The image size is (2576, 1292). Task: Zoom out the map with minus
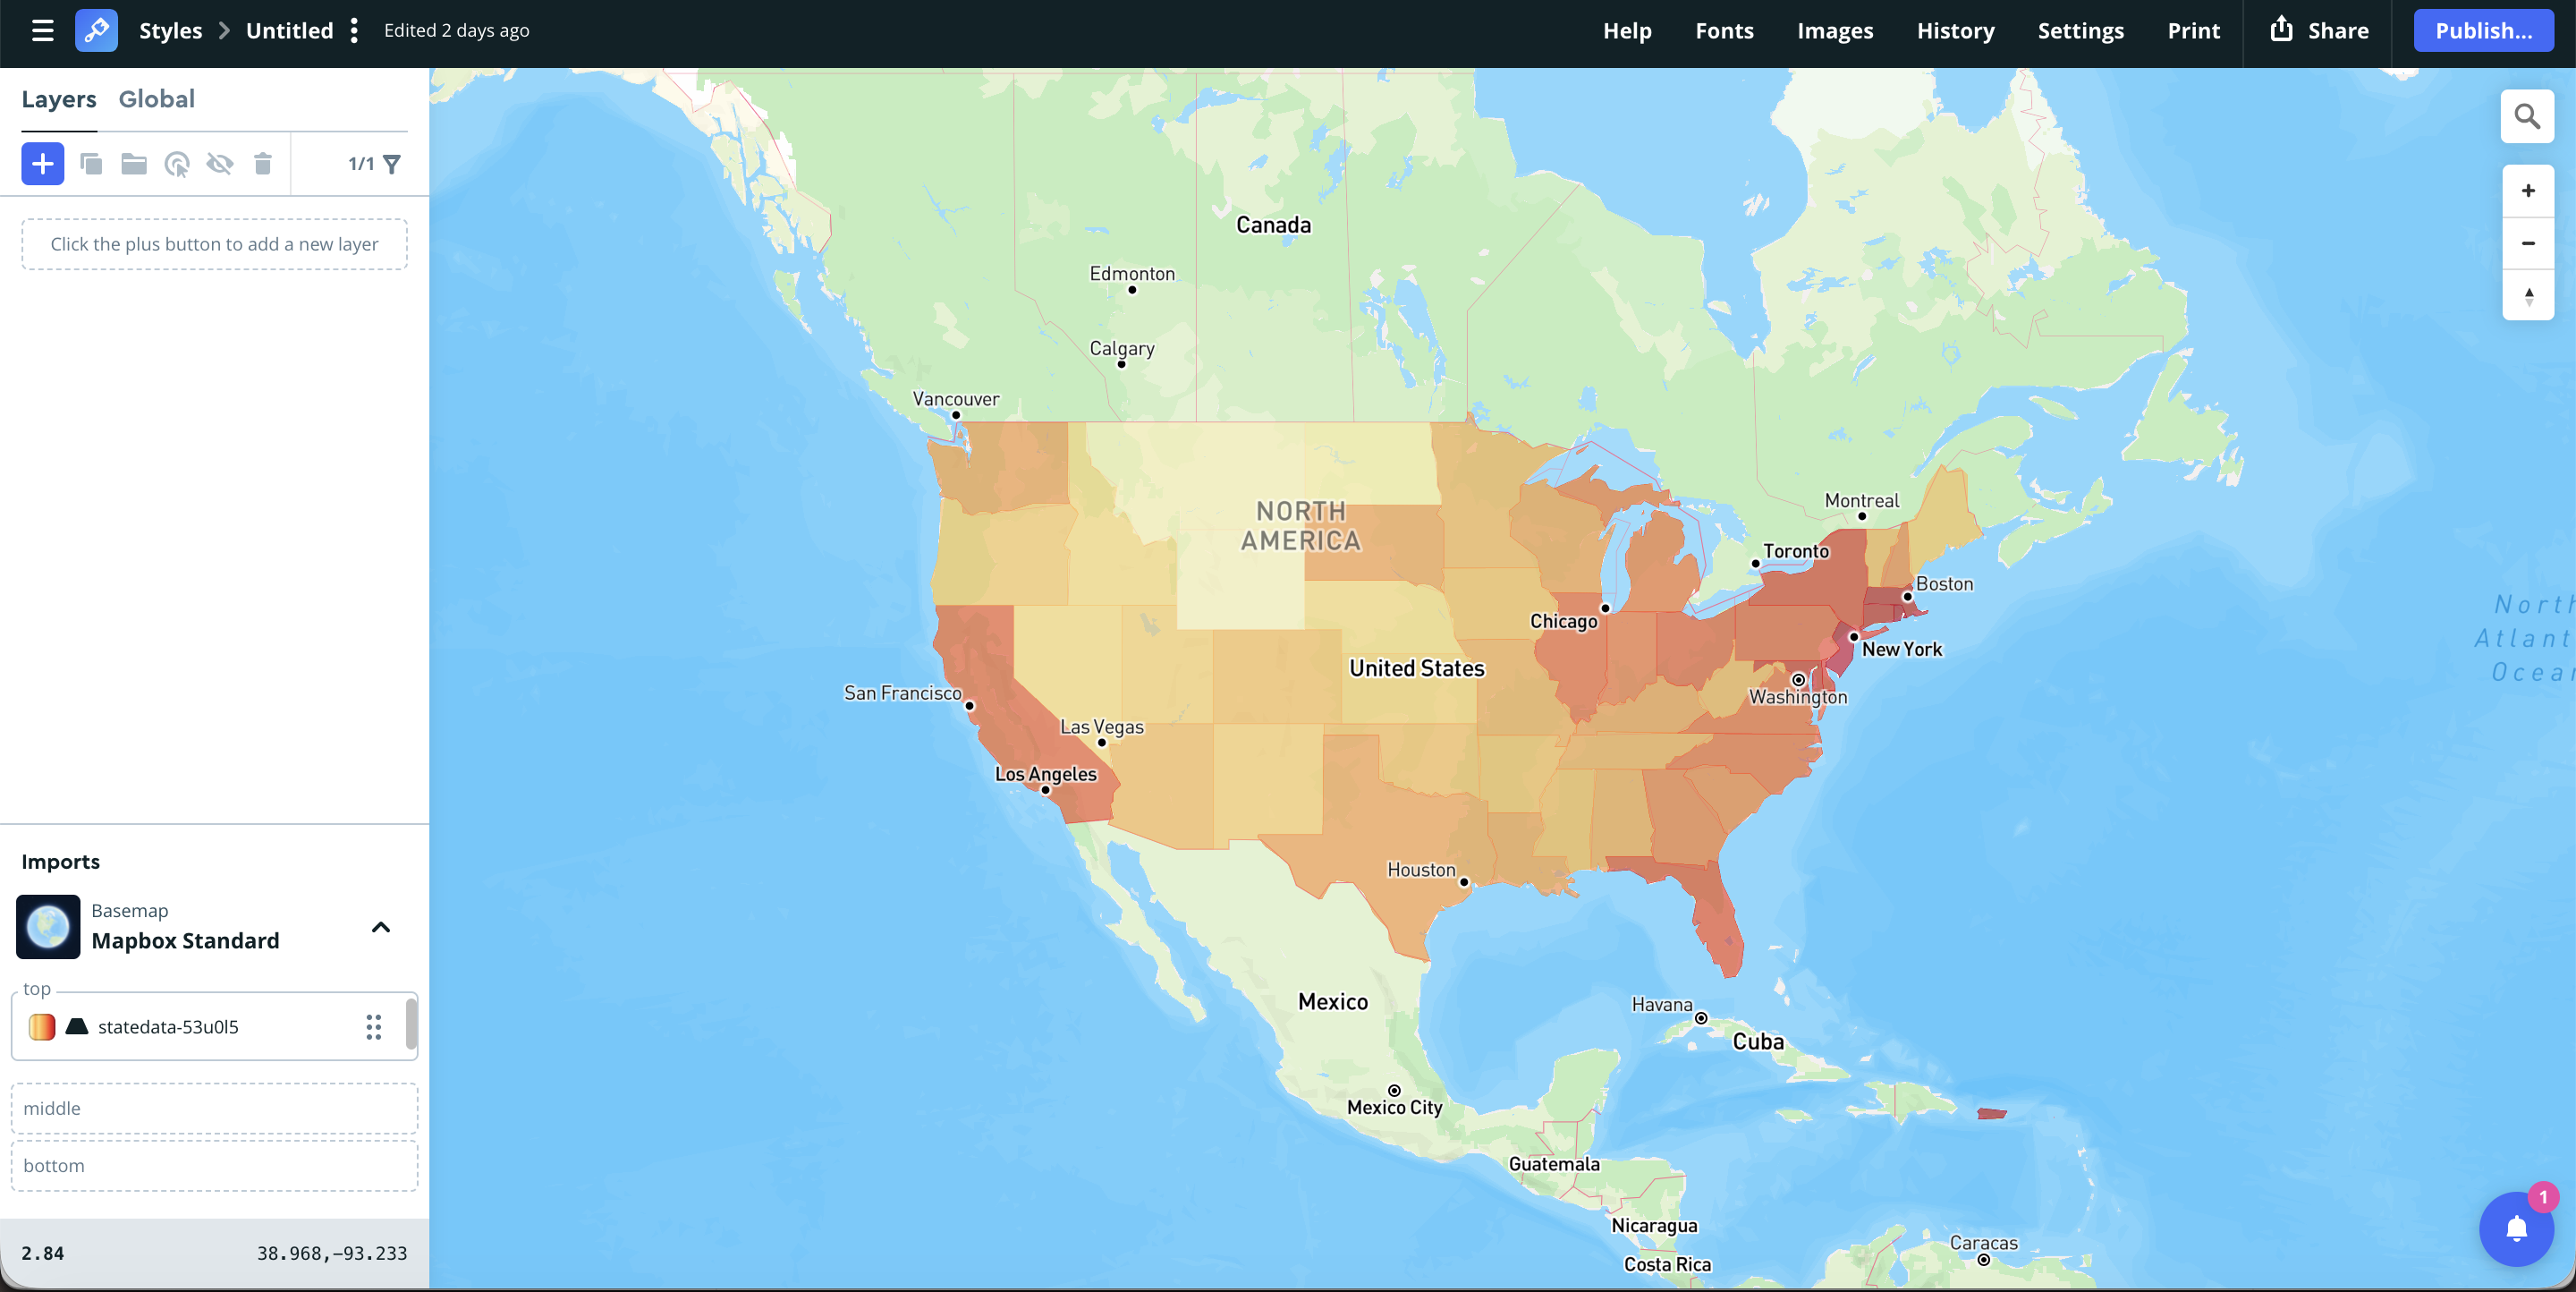pyautogui.click(x=2527, y=244)
